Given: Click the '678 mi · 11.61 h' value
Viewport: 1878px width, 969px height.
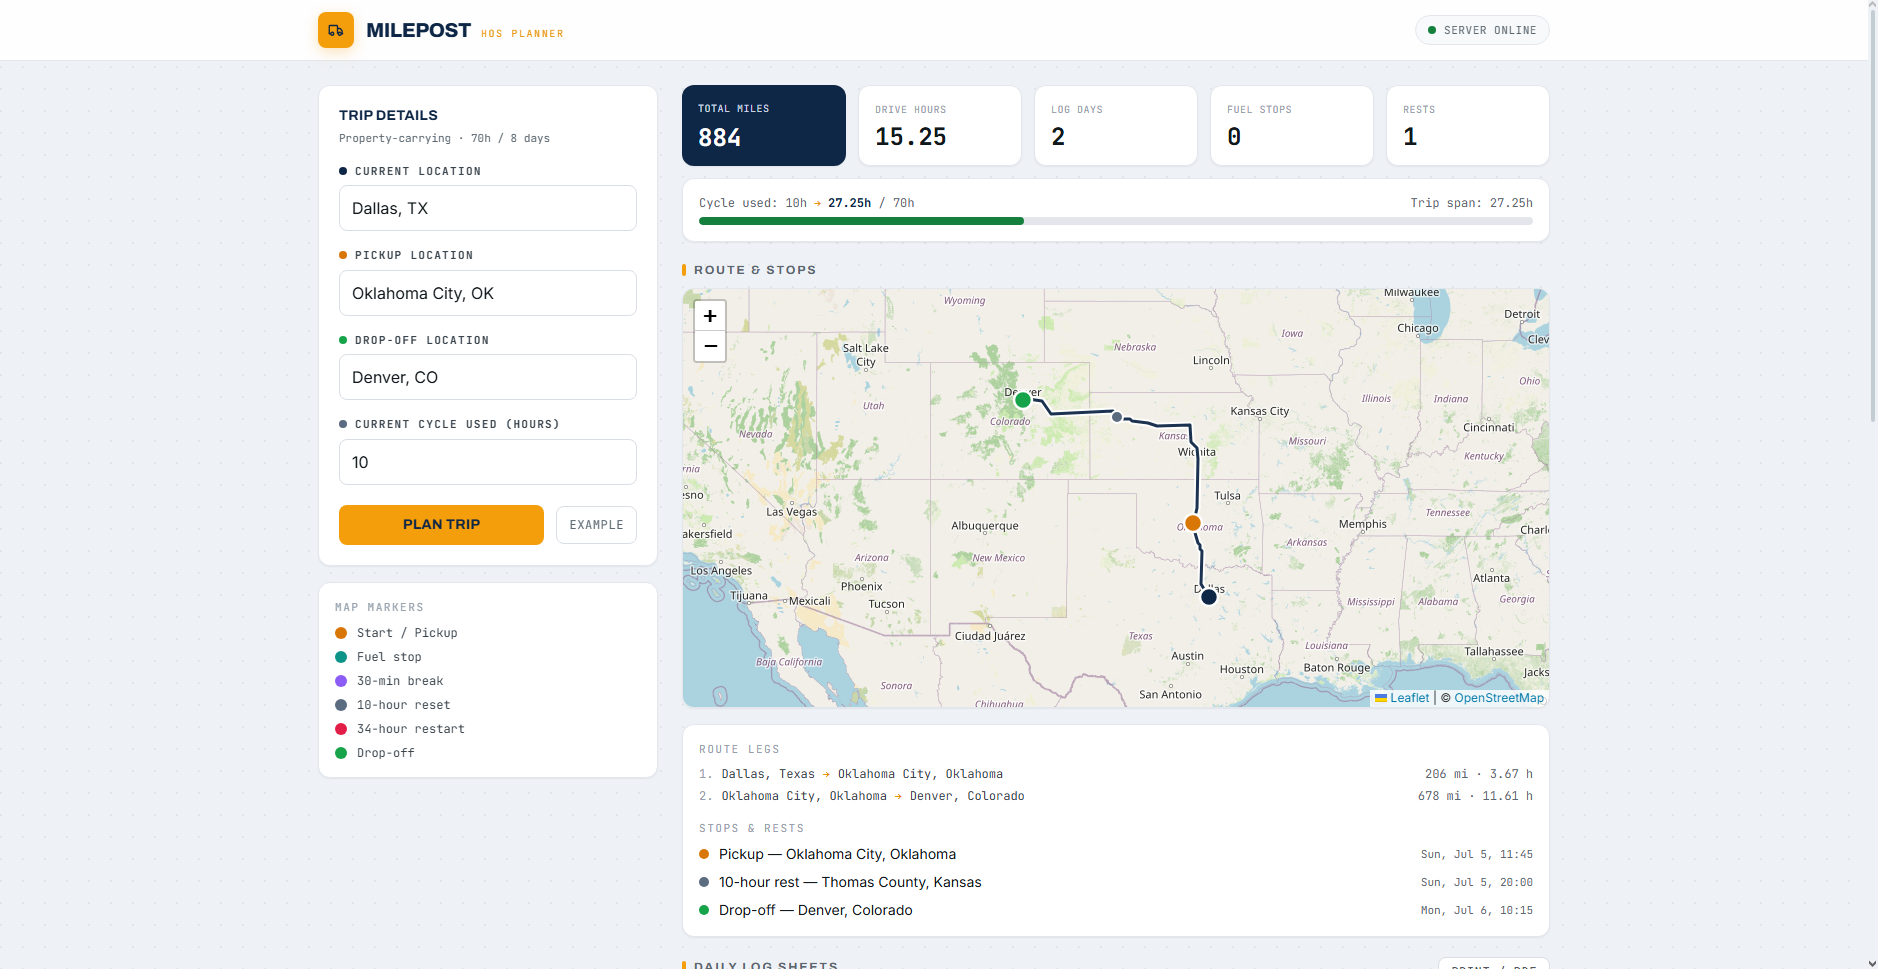Looking at the screenshot, I should (1475, 796).
